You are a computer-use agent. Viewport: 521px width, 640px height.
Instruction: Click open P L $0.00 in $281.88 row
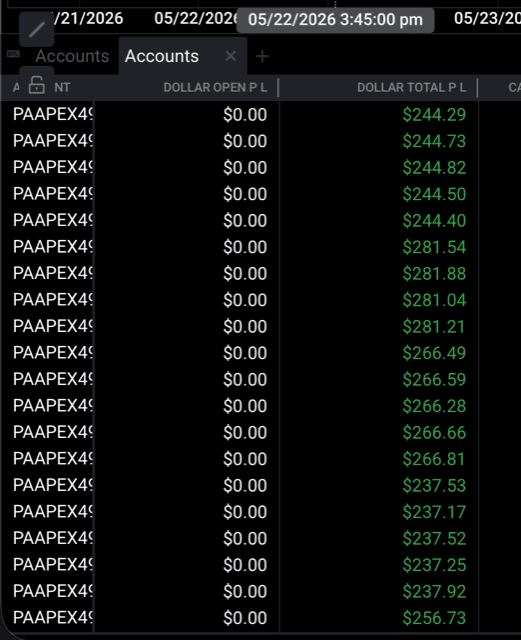point(245,273)
